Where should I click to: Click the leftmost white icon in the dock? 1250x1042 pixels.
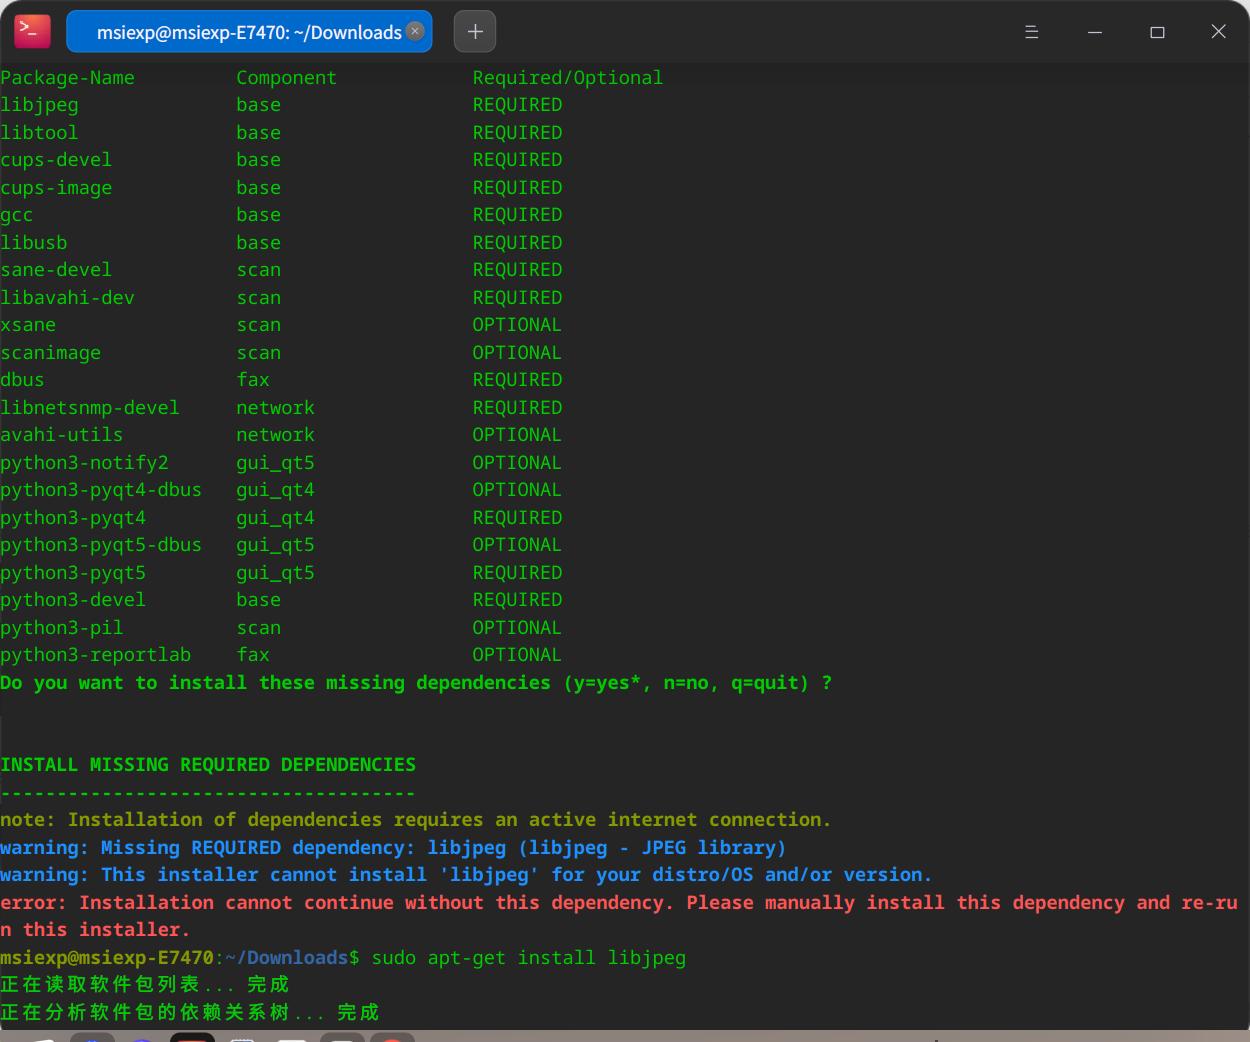(x=44, y=1038)
